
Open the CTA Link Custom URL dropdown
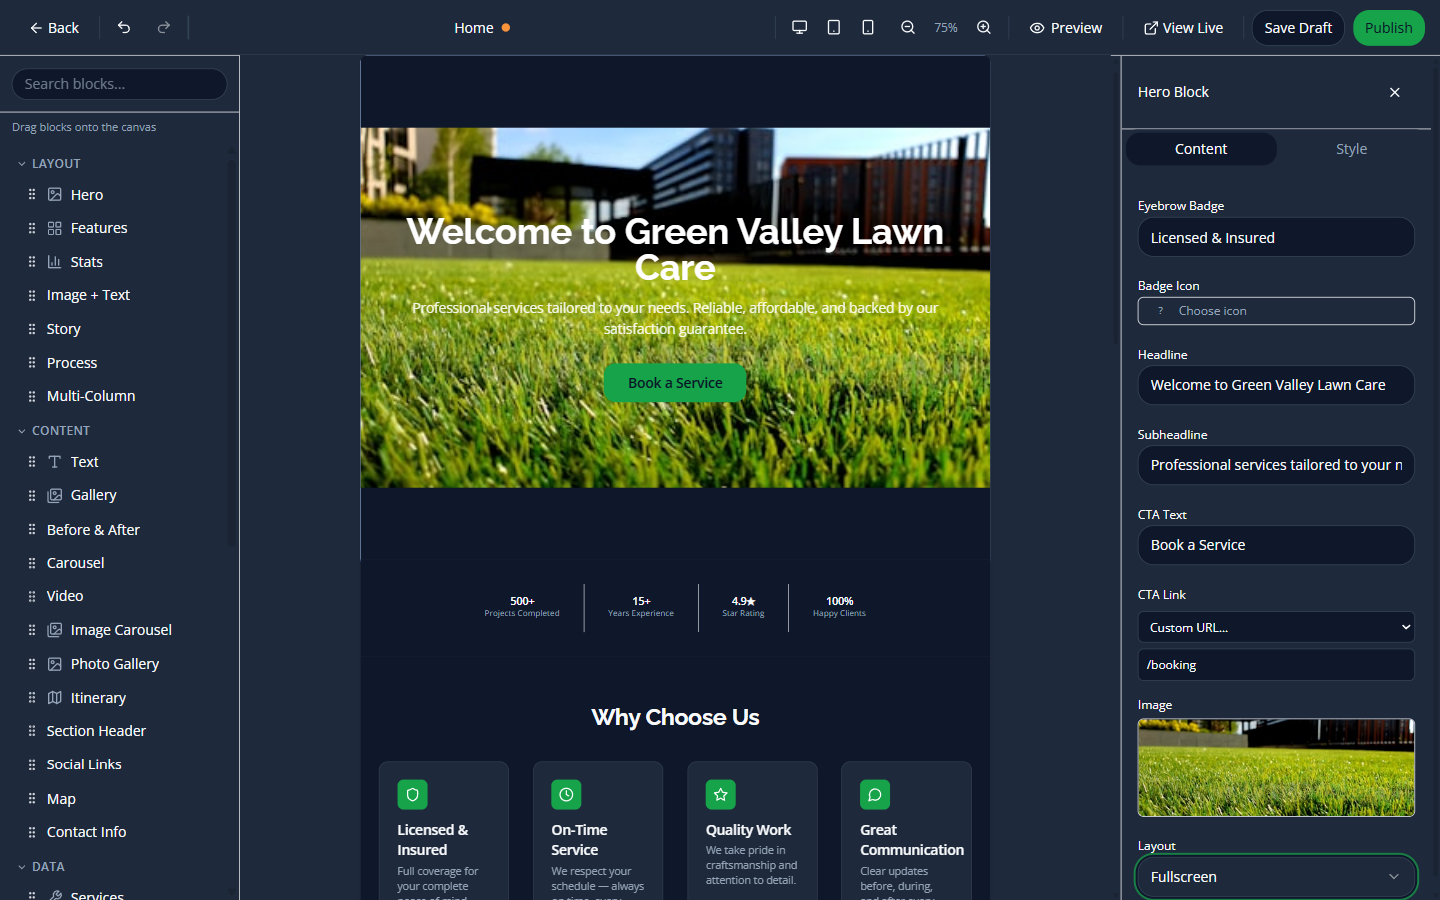point(1276,627)
